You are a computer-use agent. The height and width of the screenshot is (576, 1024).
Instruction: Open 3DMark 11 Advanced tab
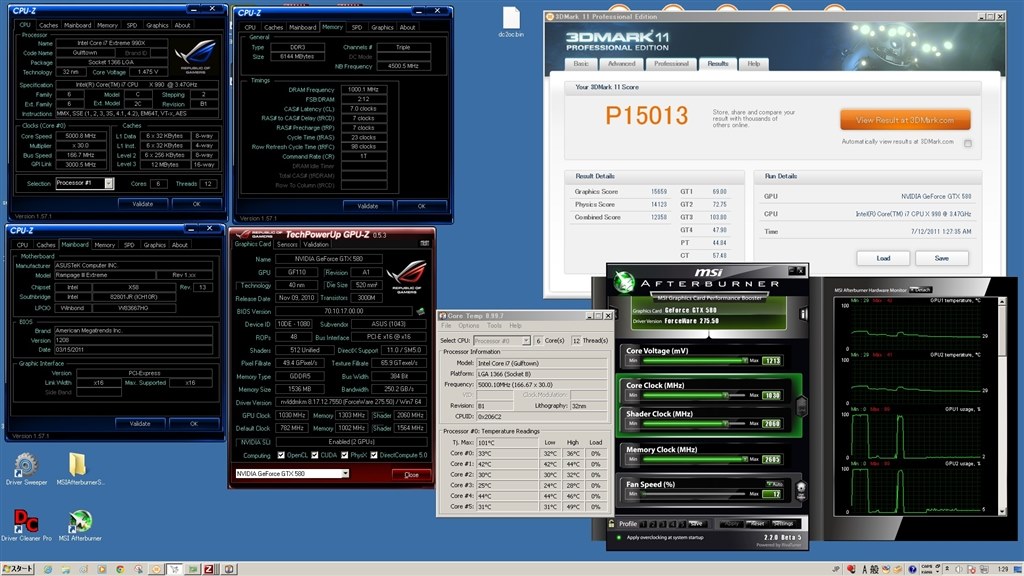click(x=621, y=64)
